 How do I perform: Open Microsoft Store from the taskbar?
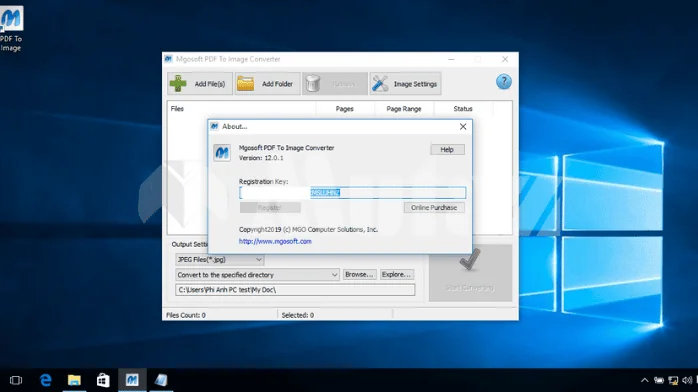pyautogui.click(x=103, y=380)
